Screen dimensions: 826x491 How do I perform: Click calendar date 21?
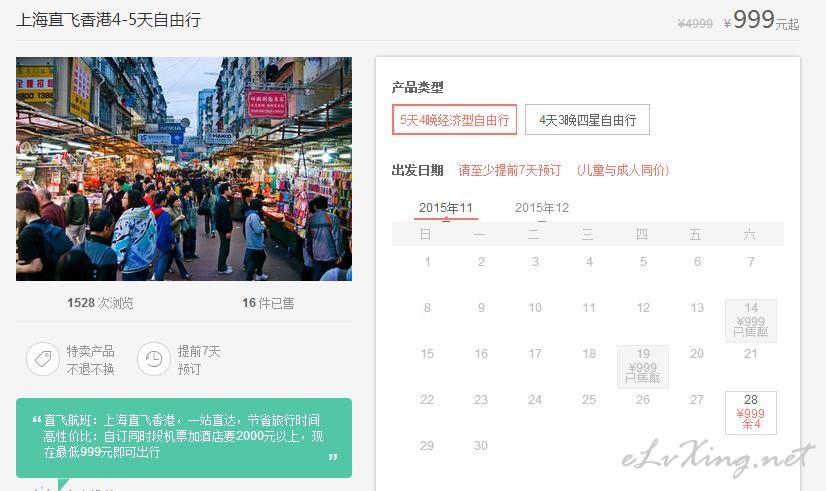pos(751,353)
